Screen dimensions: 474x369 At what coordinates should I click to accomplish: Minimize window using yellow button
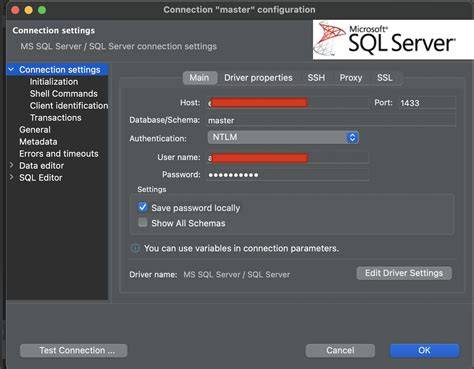click(x=29, y=10)
